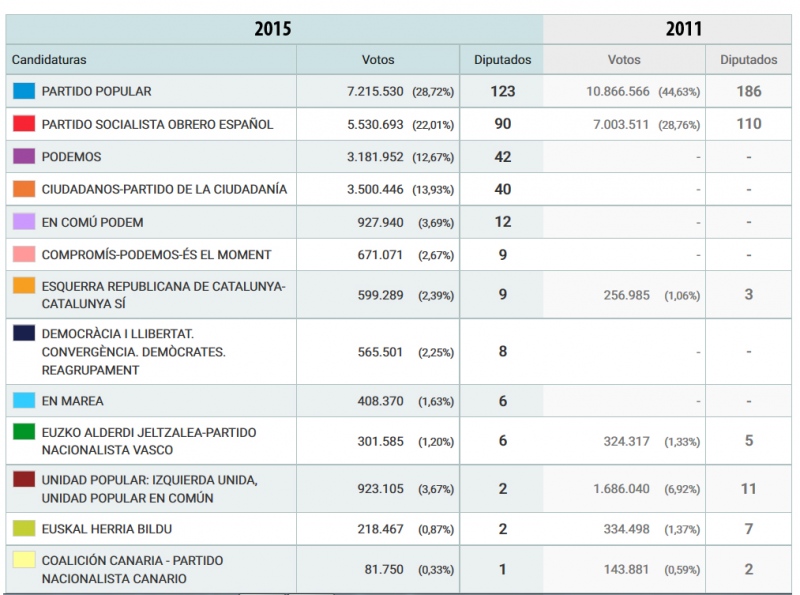
Task: Click the purple Podemos color swatch
Action: [24, 156]
